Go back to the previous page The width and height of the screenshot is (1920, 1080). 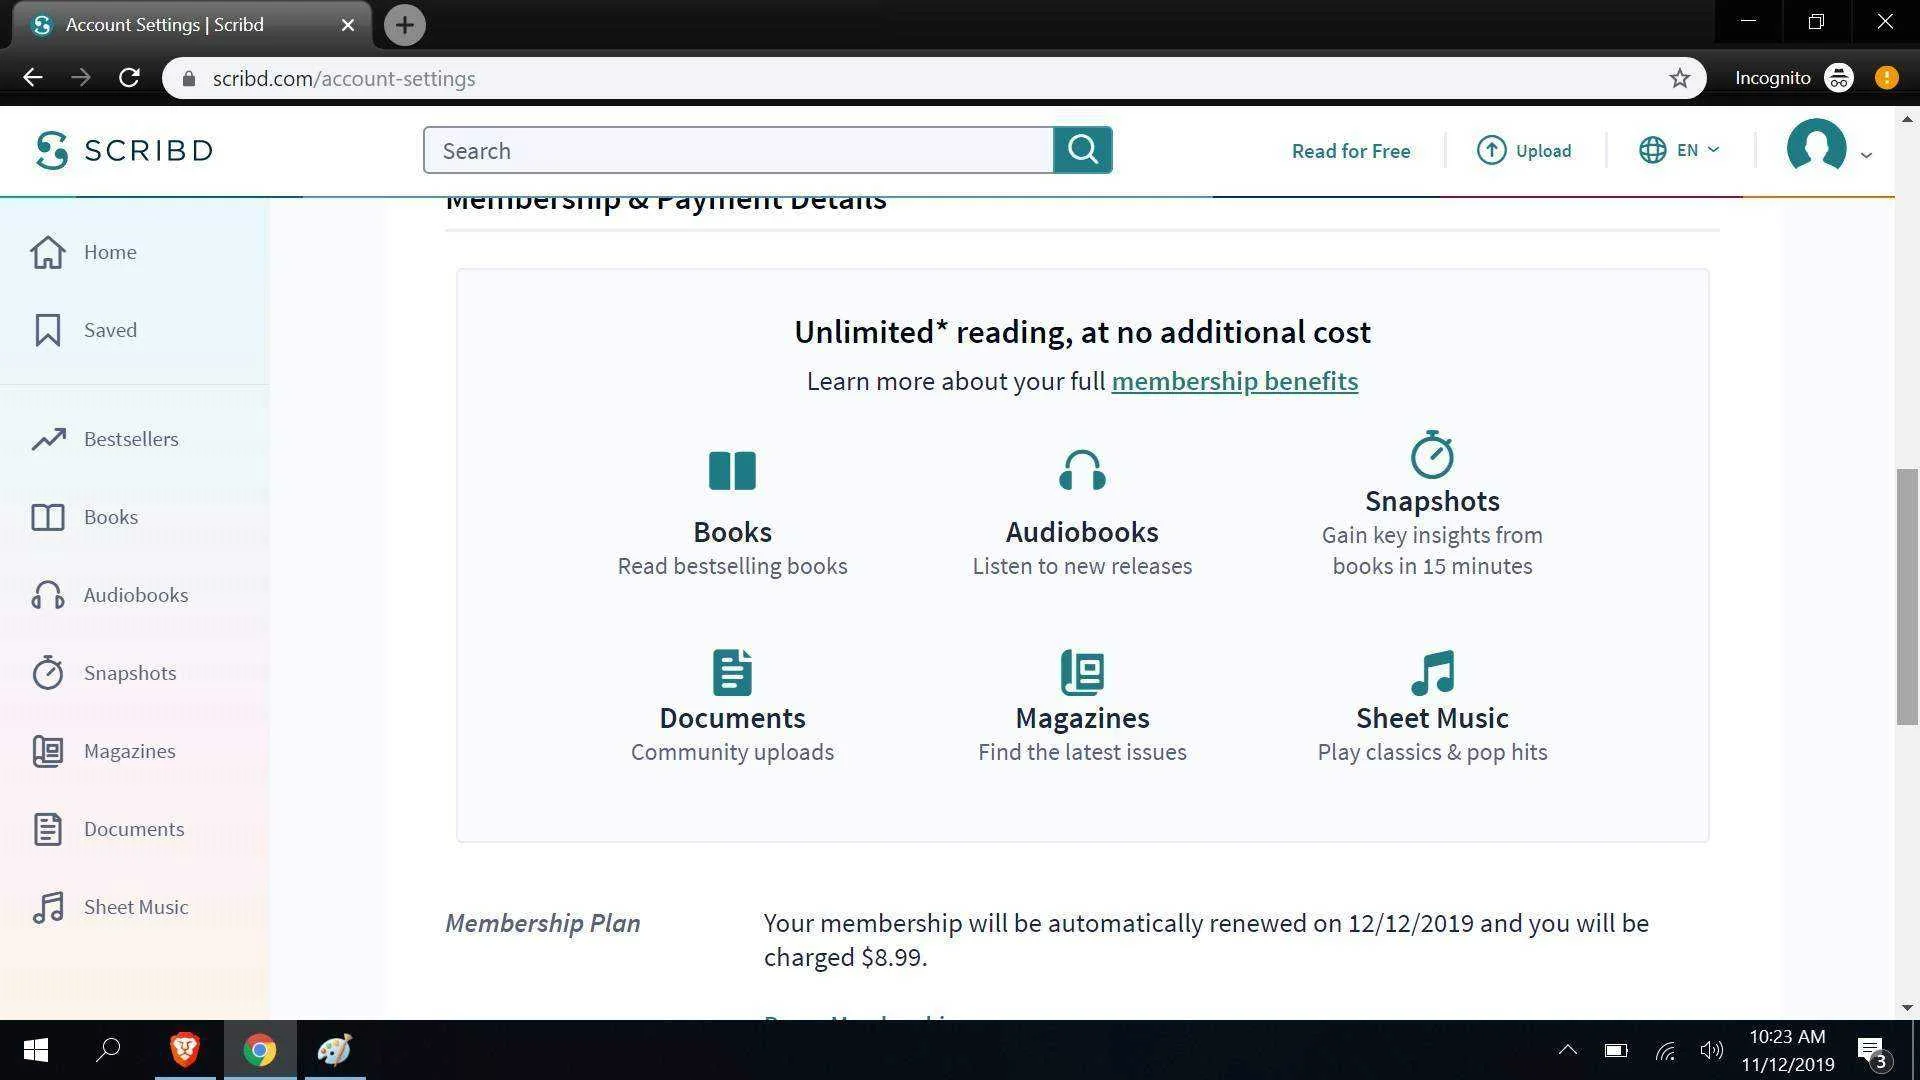click(32, 78)
